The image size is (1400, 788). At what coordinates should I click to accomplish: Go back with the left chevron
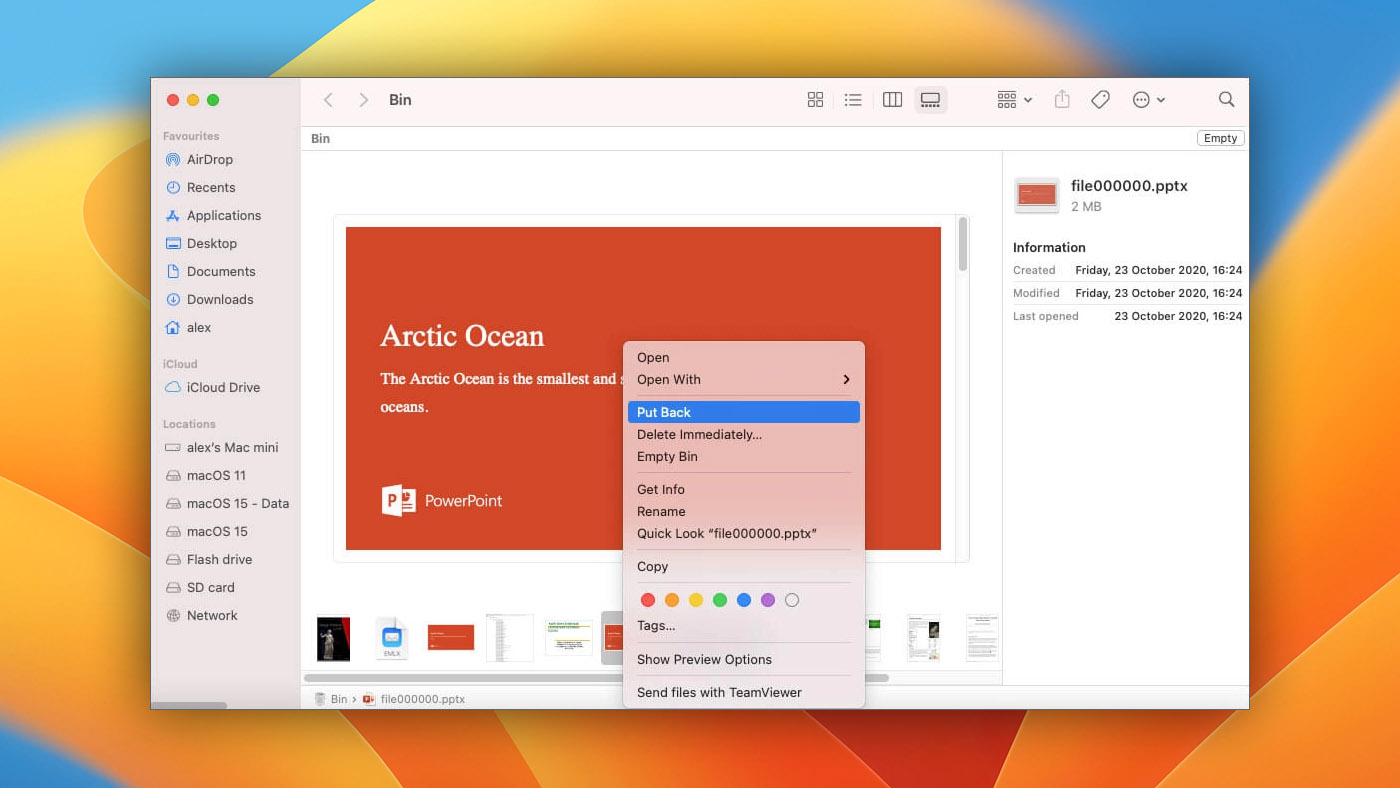(x=328, y=100)
